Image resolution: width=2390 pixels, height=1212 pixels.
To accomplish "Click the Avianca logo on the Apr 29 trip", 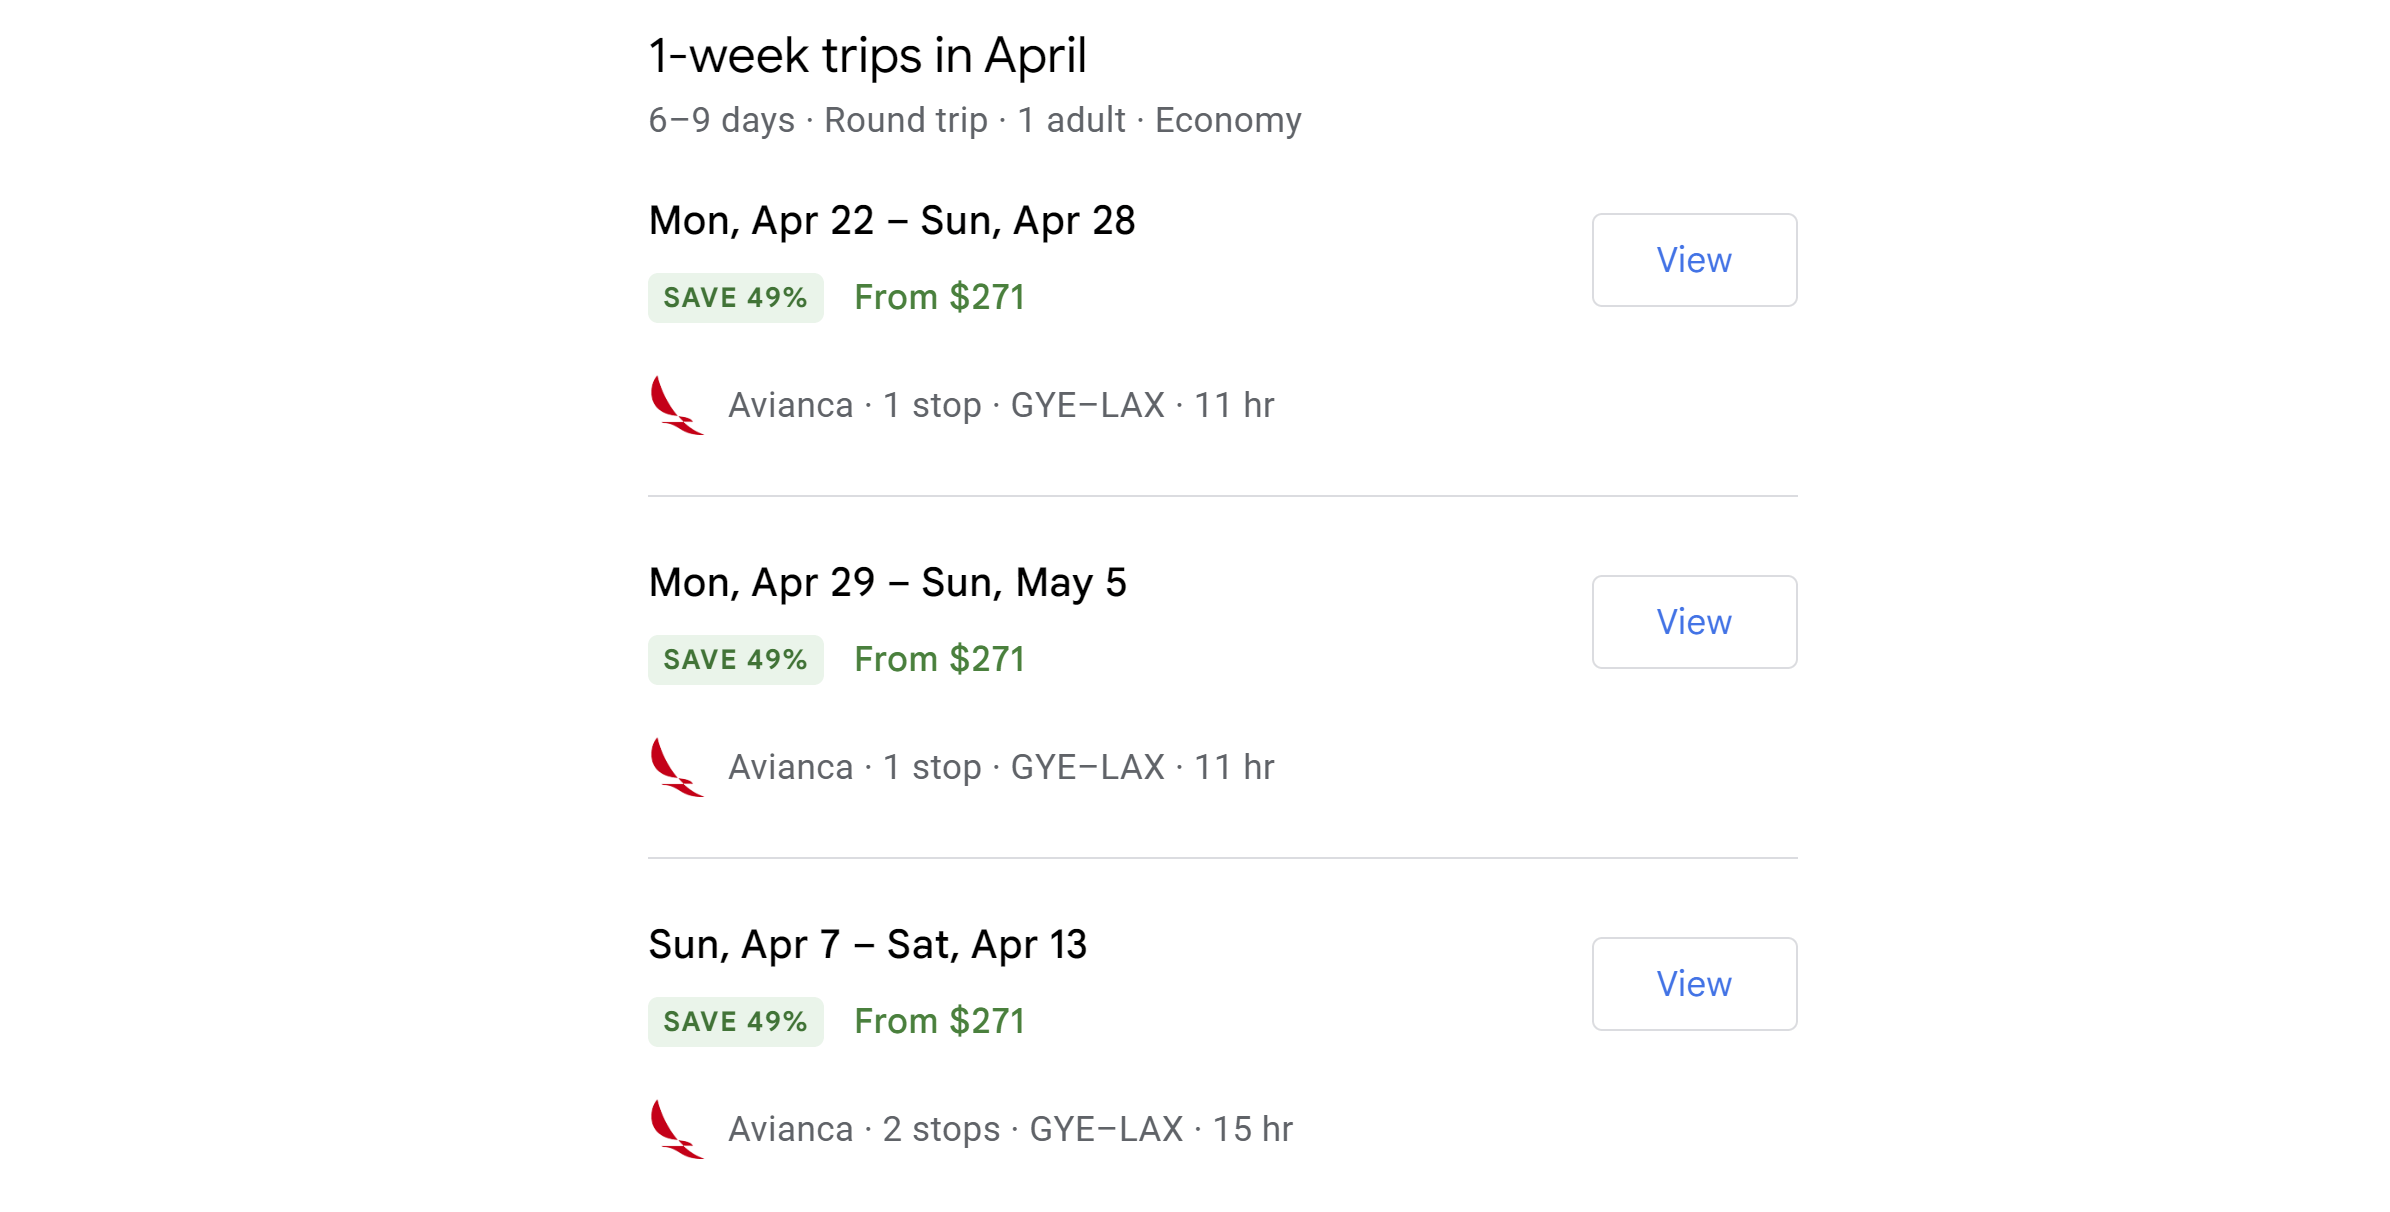I will point(676,767).
